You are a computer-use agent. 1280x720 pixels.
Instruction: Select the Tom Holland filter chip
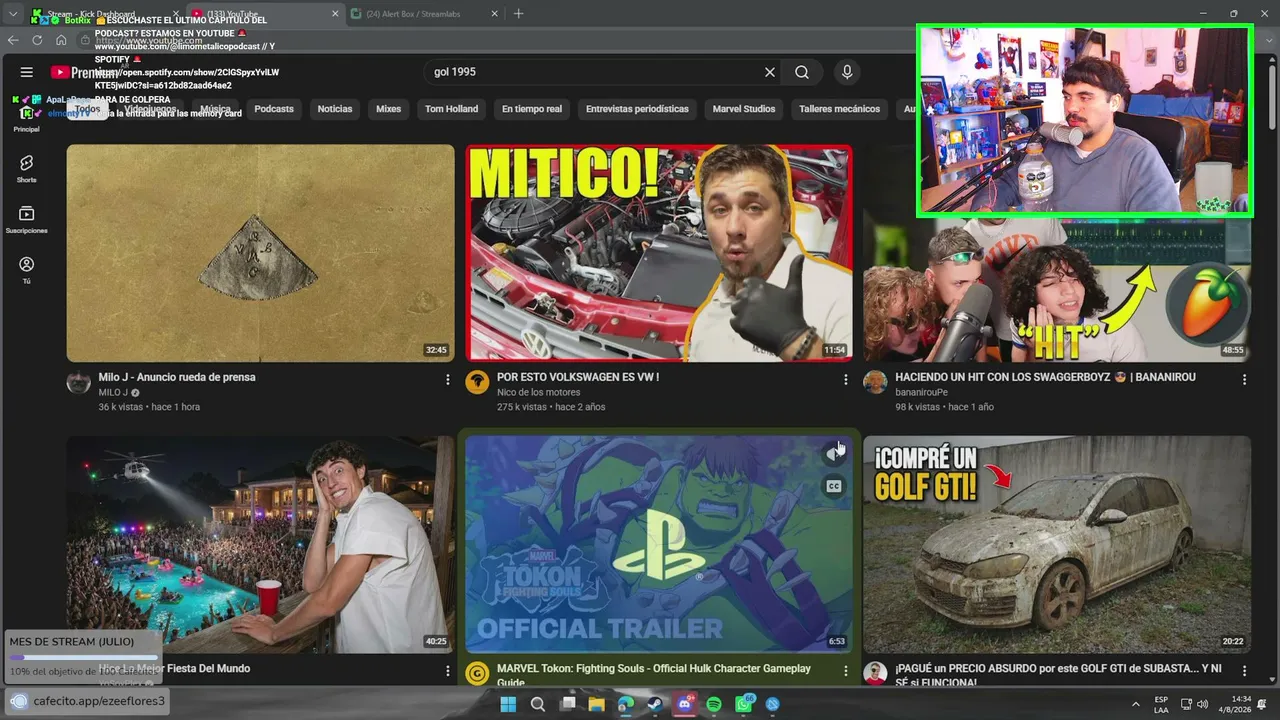click(x=451, y=109)
